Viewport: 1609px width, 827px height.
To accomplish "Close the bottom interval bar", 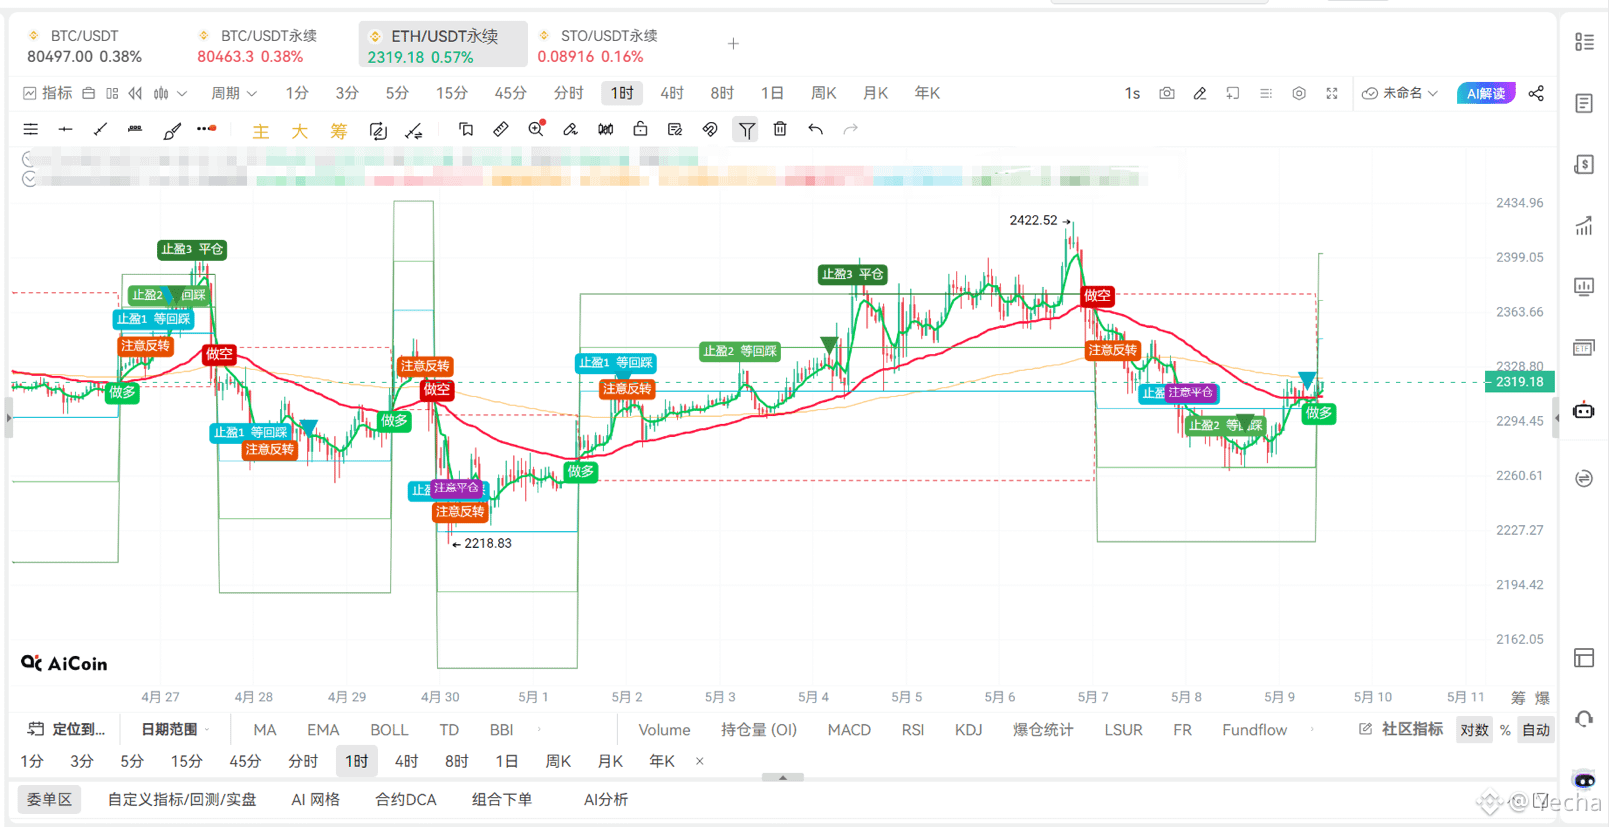I will [700, 761].
